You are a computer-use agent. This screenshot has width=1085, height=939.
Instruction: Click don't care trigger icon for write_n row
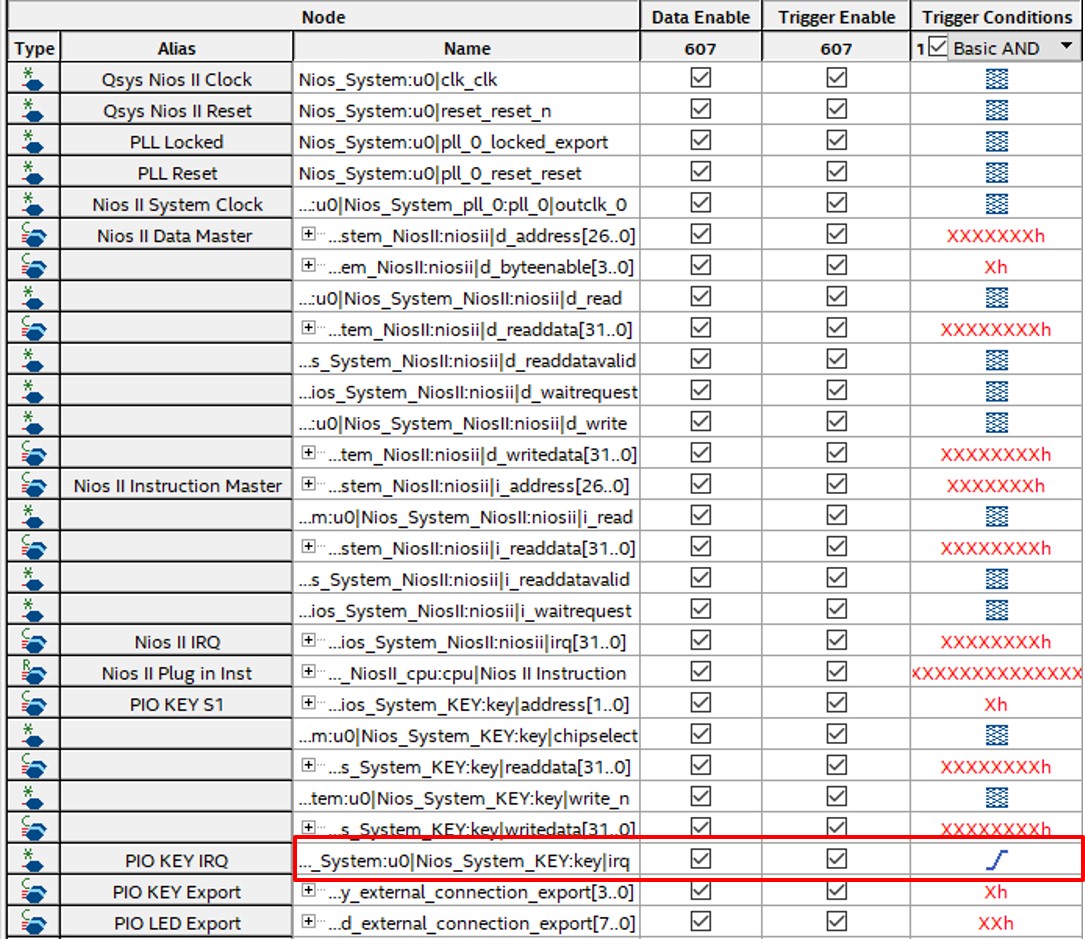(x=996, y=797)
